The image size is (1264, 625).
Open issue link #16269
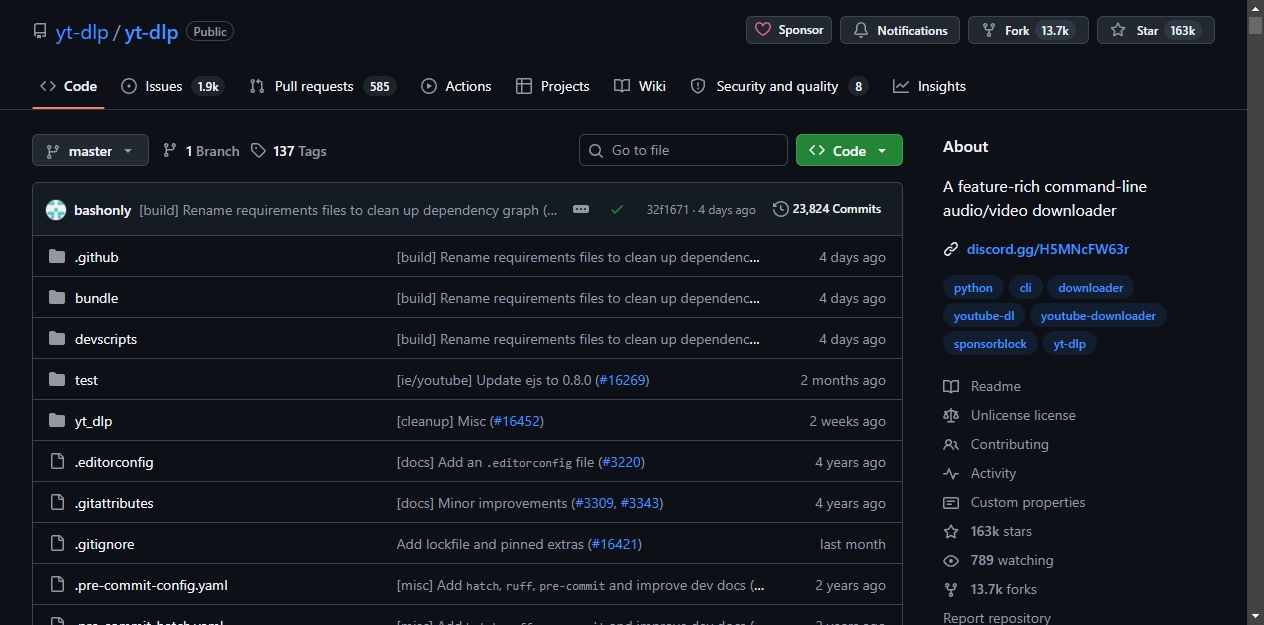pos(622,380)
